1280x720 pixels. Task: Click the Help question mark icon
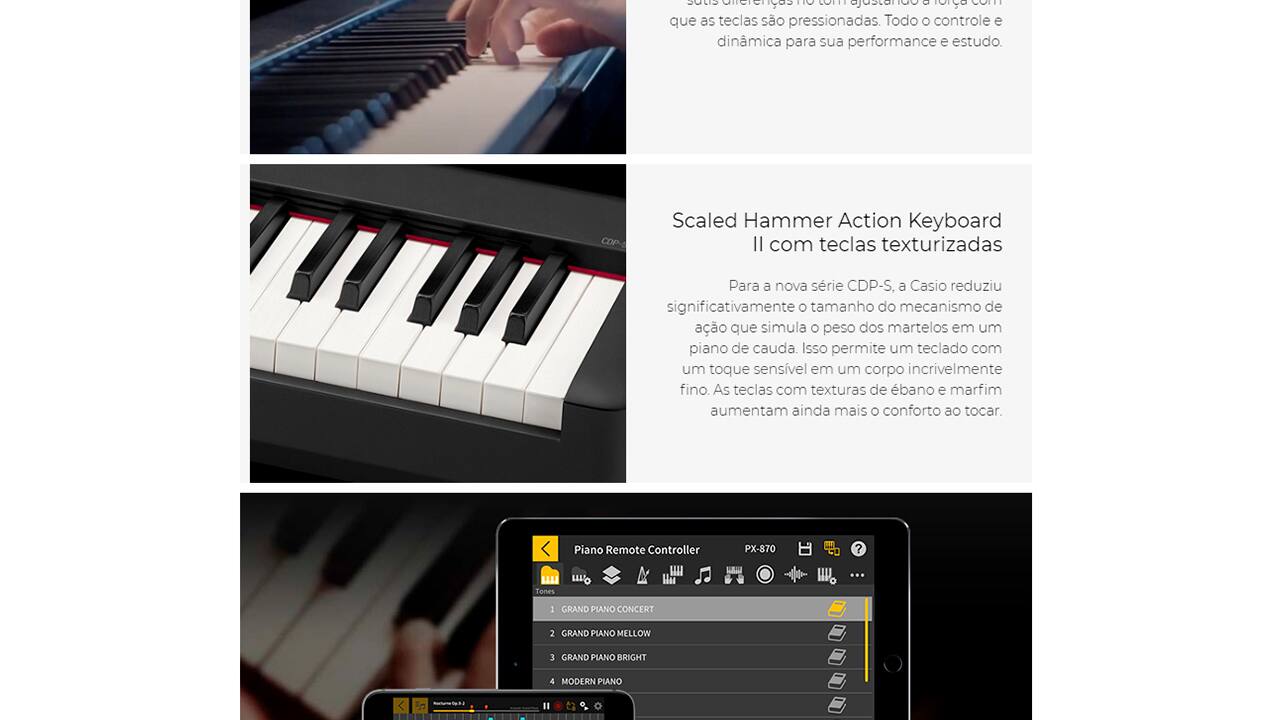(x=858, y=549)
